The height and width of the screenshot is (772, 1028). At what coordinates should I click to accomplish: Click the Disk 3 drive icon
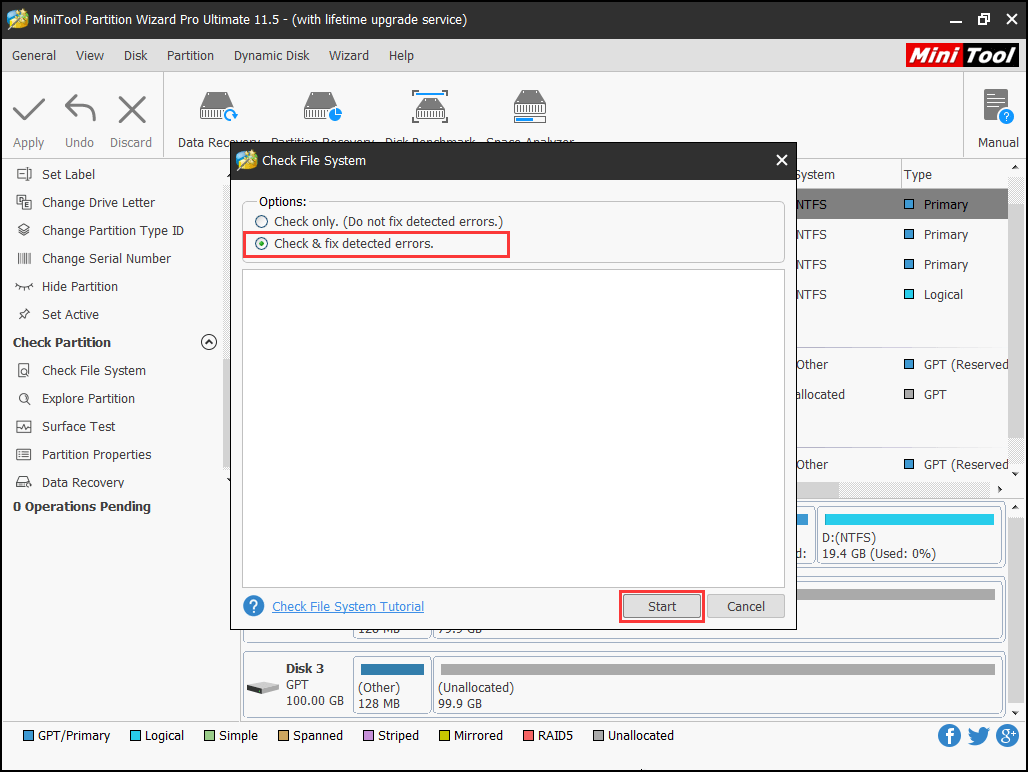(x=263, y=687)
